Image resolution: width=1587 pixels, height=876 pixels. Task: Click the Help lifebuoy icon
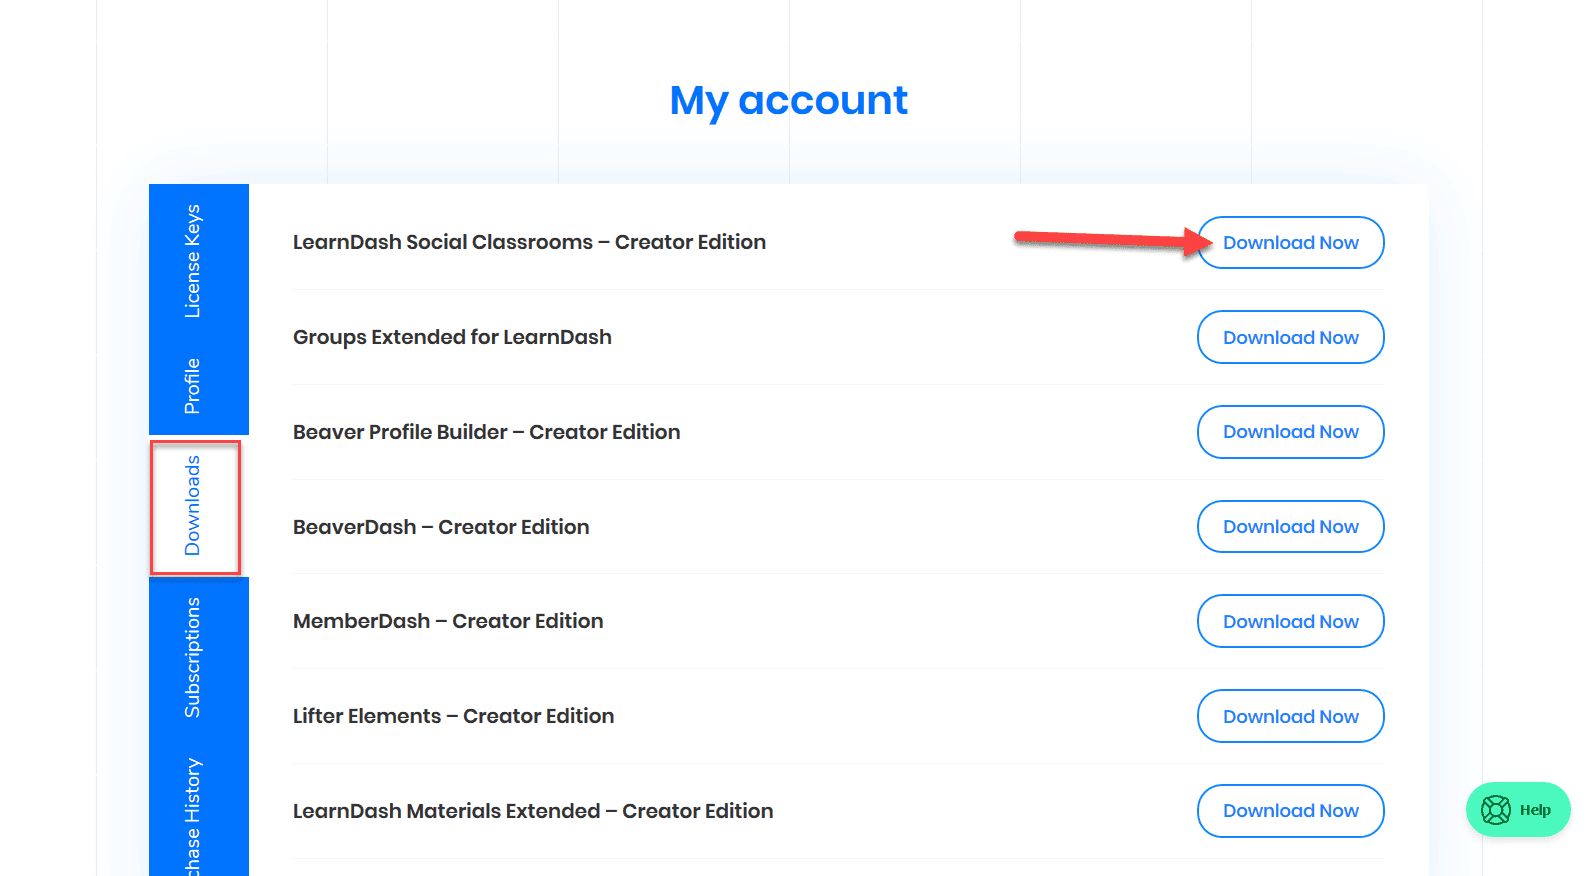1496,810
